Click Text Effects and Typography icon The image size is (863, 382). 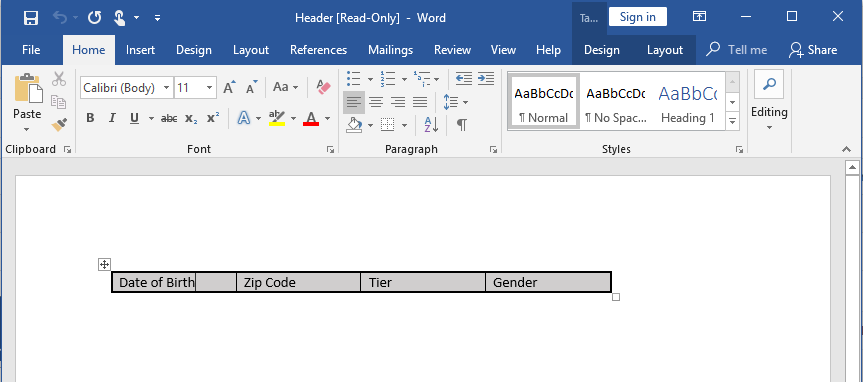[x=244, y=118]
